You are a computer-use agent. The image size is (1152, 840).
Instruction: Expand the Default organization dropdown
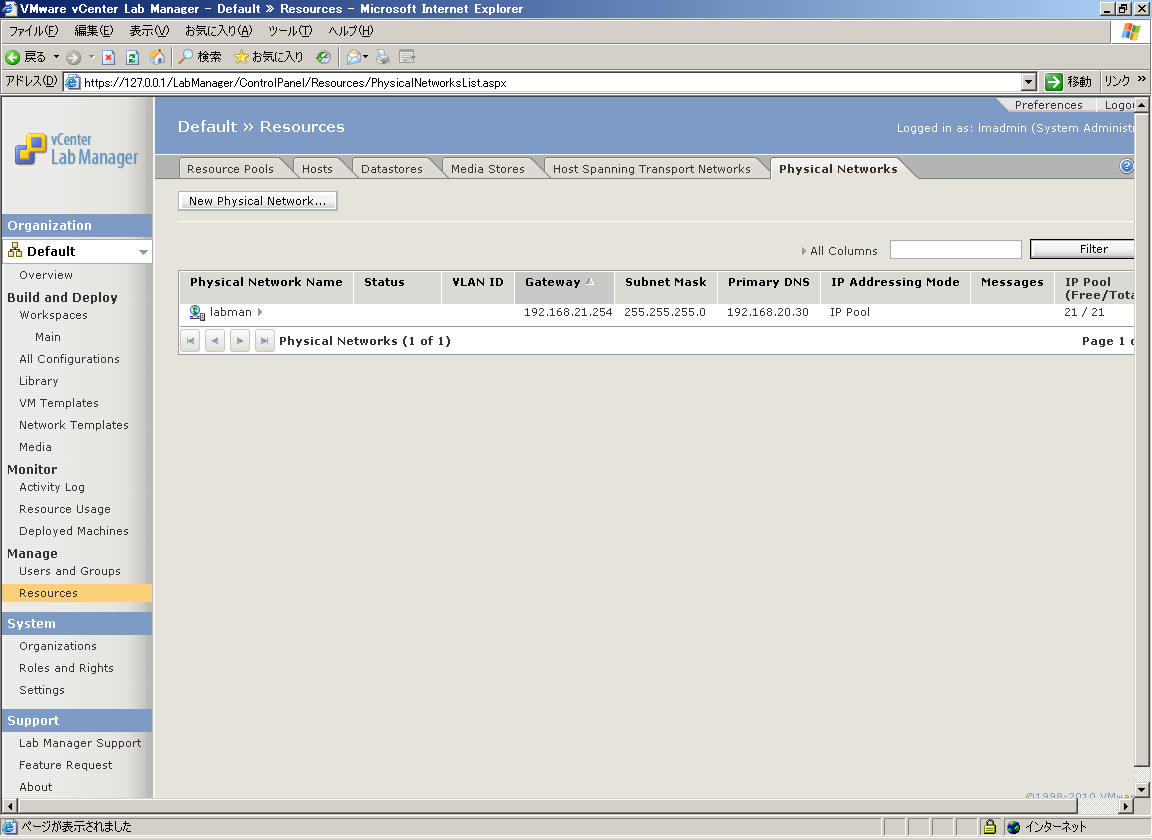pos(143,252)
